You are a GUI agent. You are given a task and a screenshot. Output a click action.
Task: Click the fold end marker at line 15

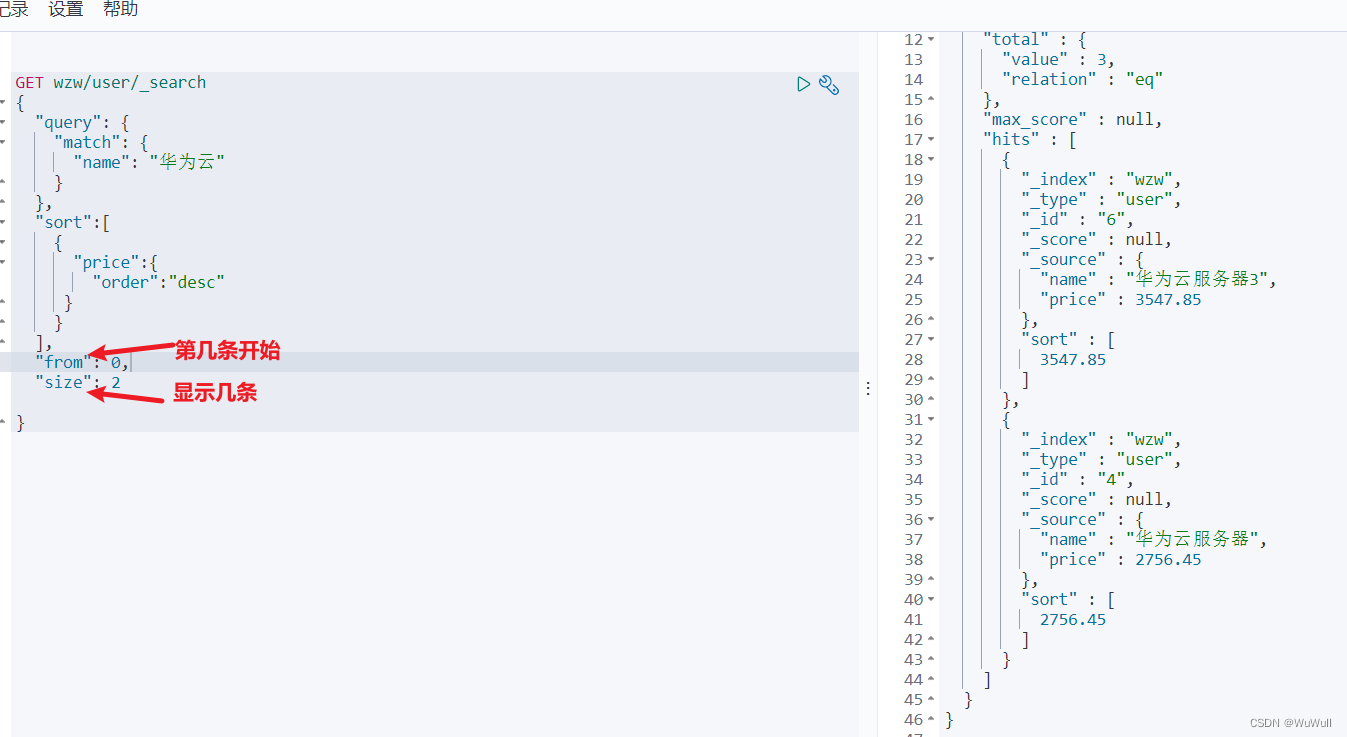pos(932,100)
